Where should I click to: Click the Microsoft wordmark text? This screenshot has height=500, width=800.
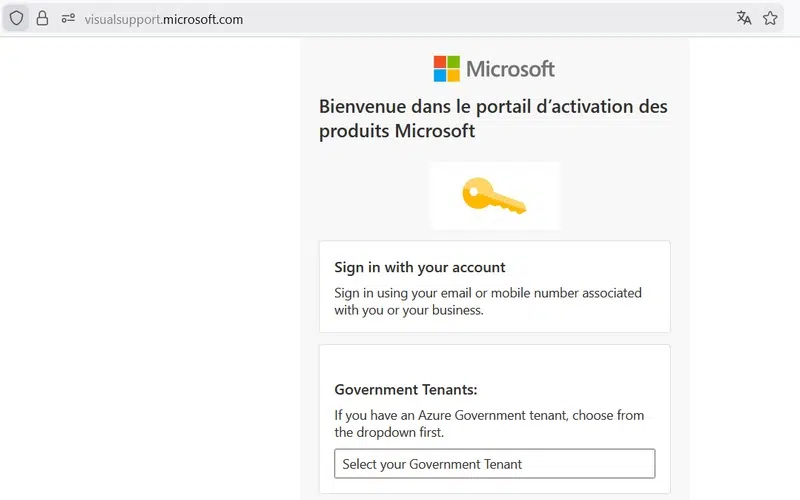[510, 69]
